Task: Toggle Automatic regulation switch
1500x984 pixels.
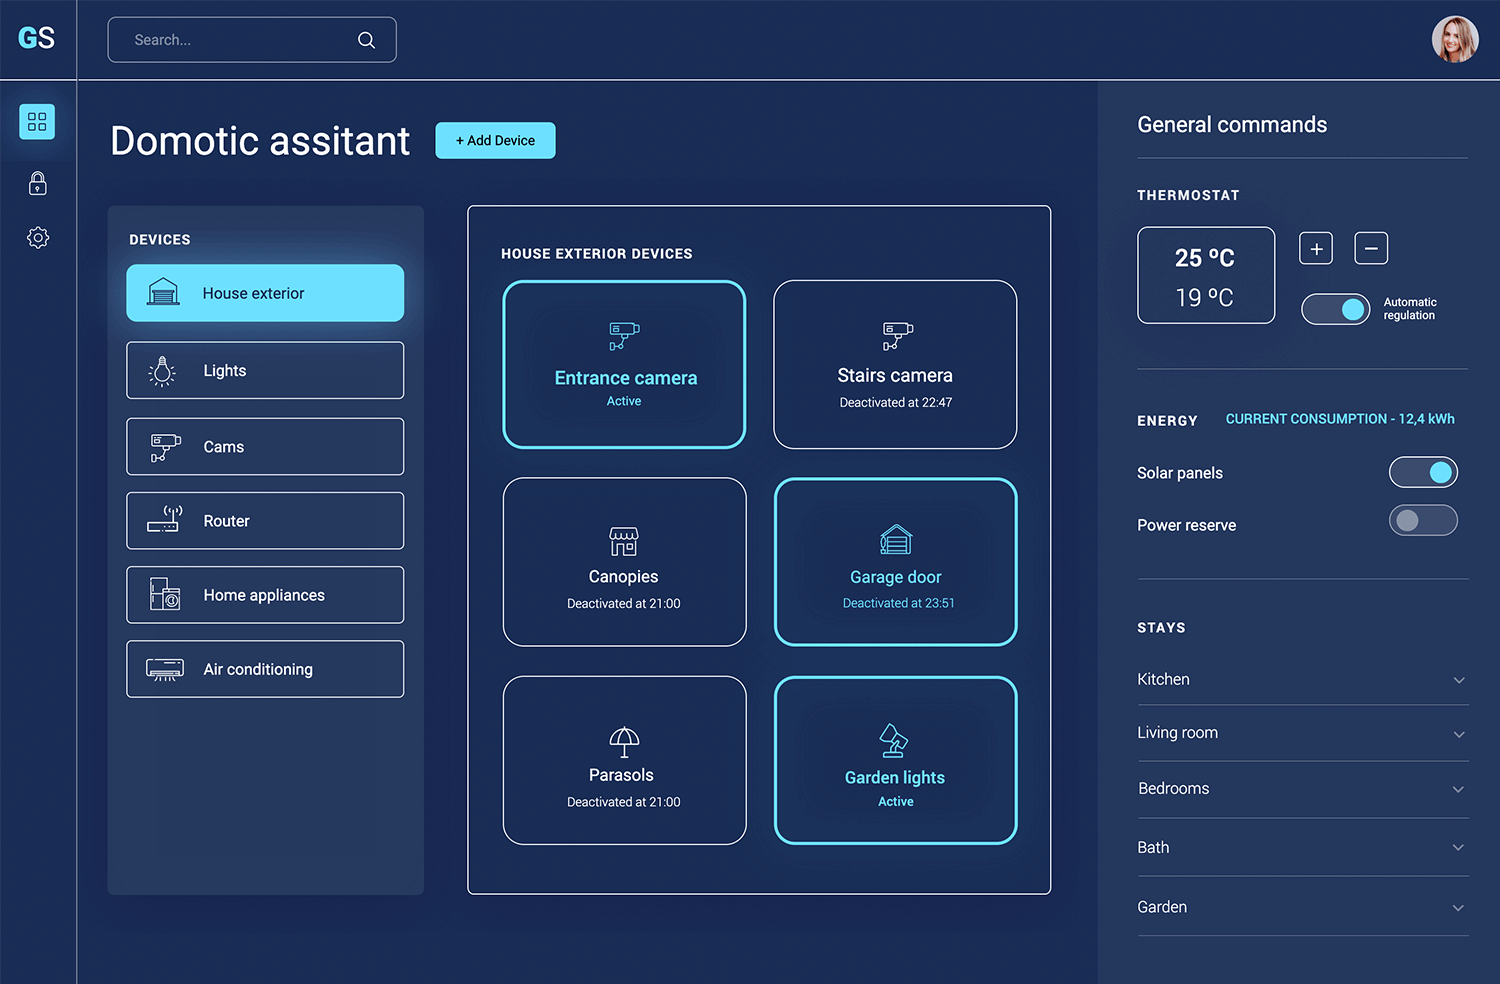Action: (1336, 309)
